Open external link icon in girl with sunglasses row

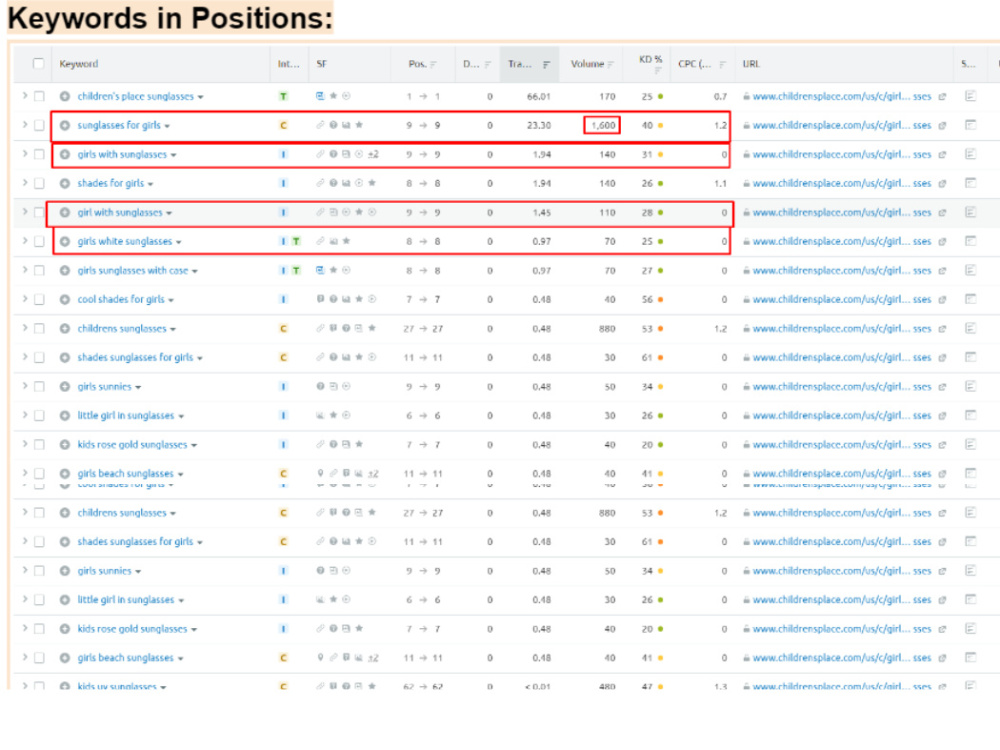[943, 213]
